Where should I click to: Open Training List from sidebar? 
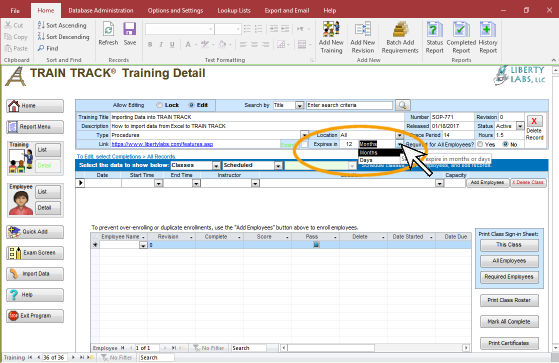click(x=48, y=150)
